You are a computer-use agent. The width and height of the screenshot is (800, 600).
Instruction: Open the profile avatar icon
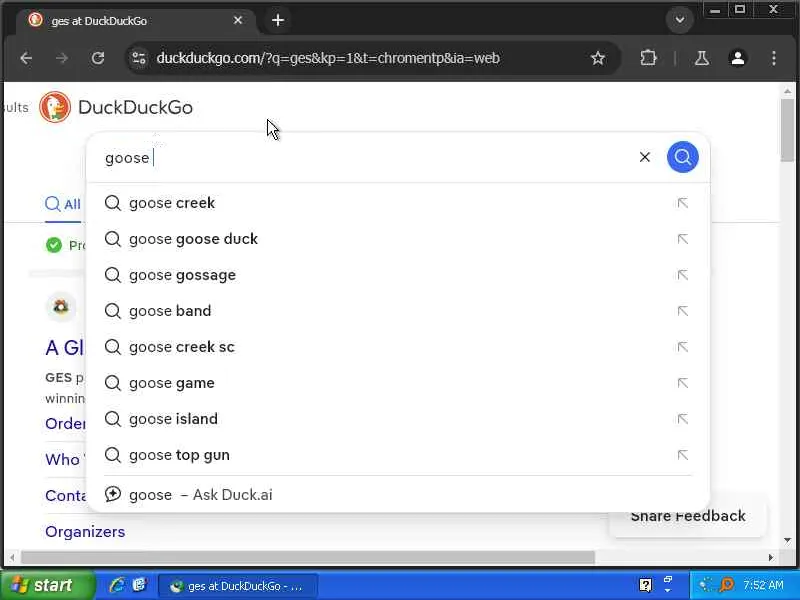click(738, 58)
